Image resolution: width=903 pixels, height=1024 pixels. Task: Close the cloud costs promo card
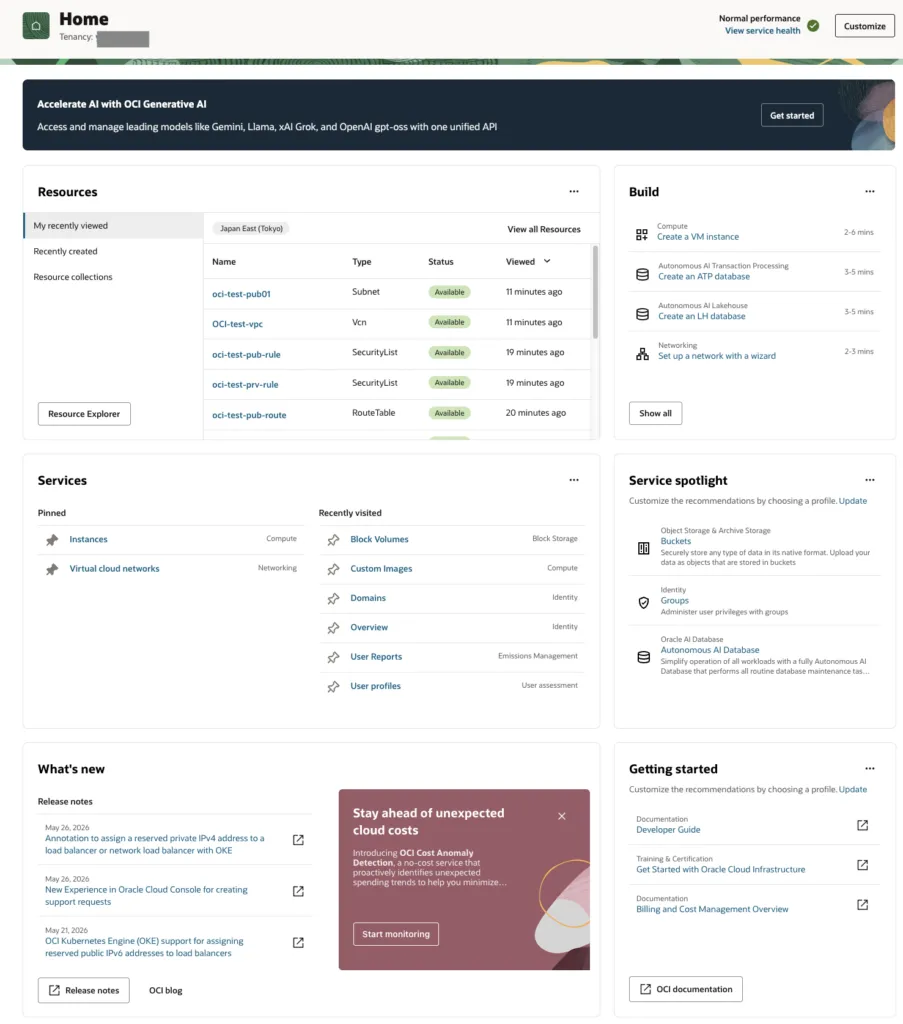tap(562, 816)
